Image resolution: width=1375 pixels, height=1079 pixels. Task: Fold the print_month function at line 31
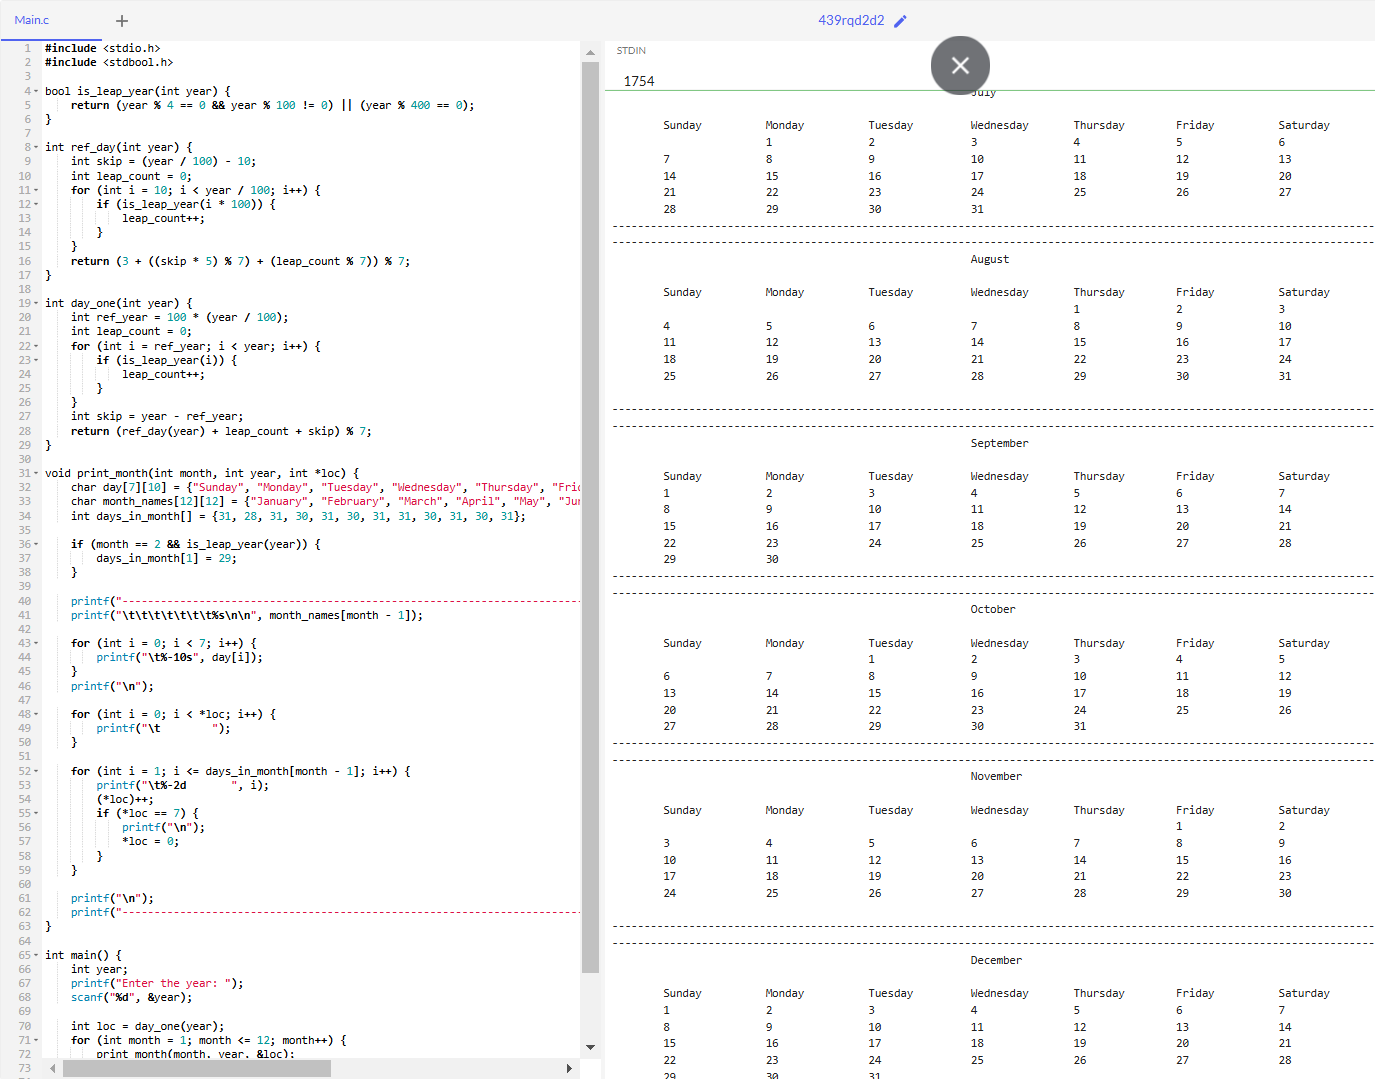coord(37,473)
